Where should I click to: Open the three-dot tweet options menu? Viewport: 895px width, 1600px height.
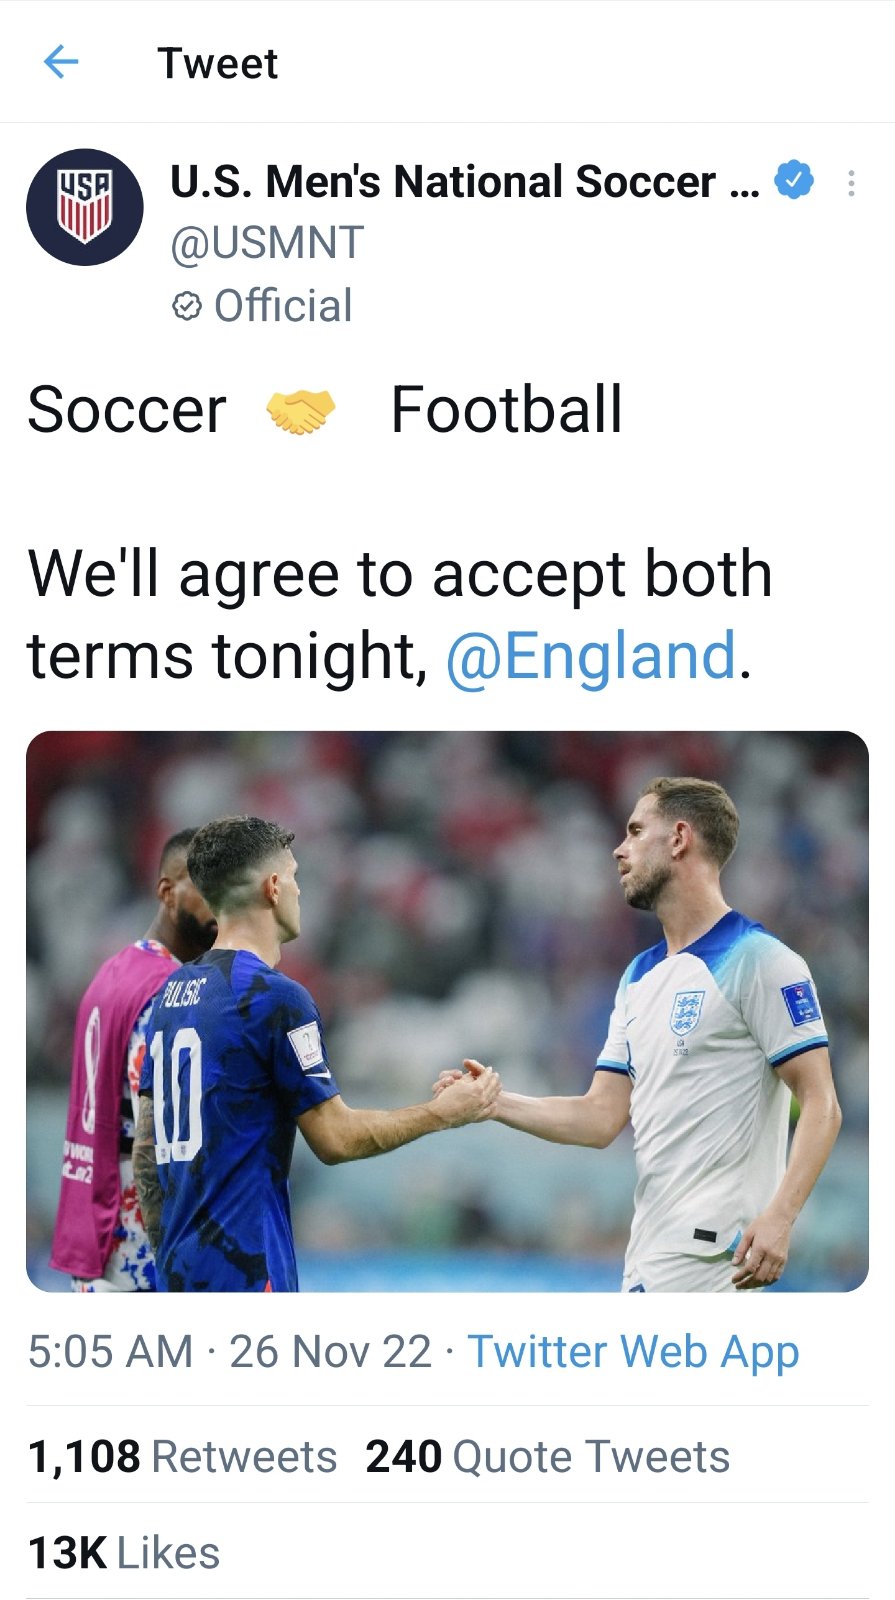click(851, 183)
